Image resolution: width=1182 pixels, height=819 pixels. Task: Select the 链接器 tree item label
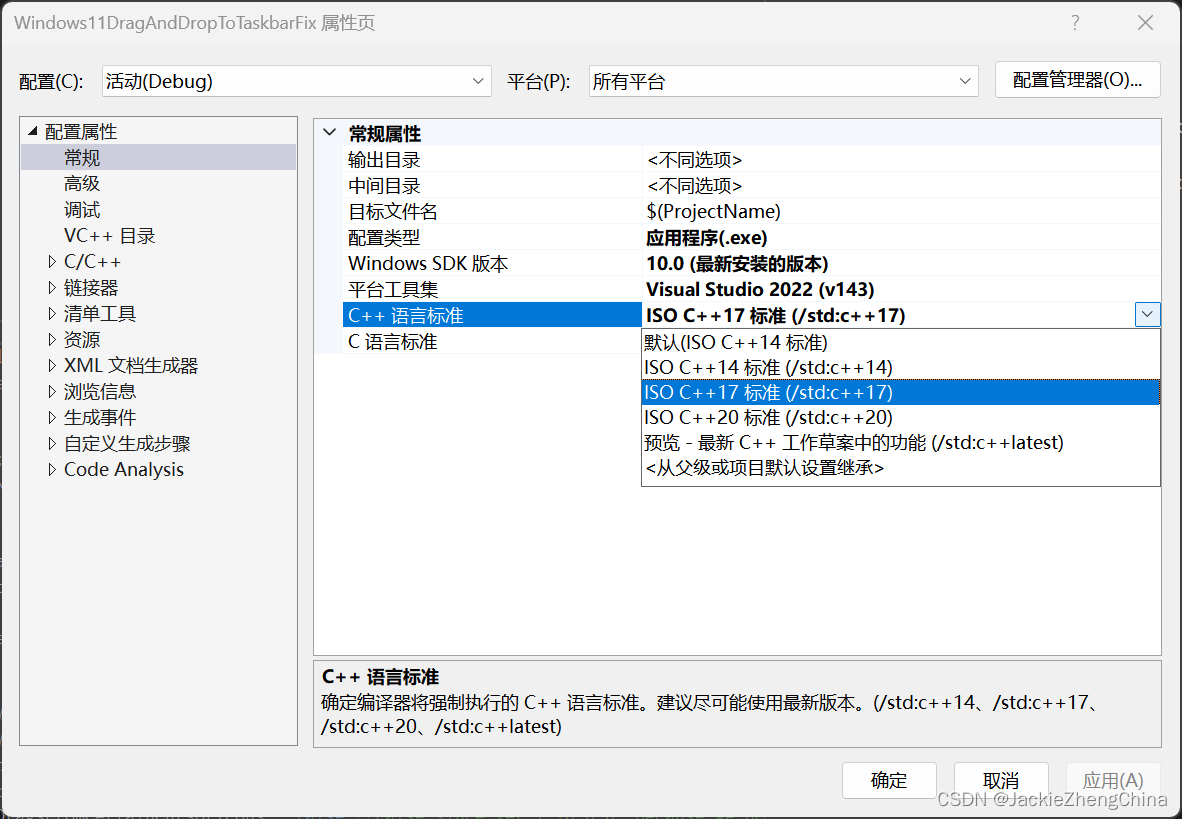pyautogui.click(x=91, y=287)
